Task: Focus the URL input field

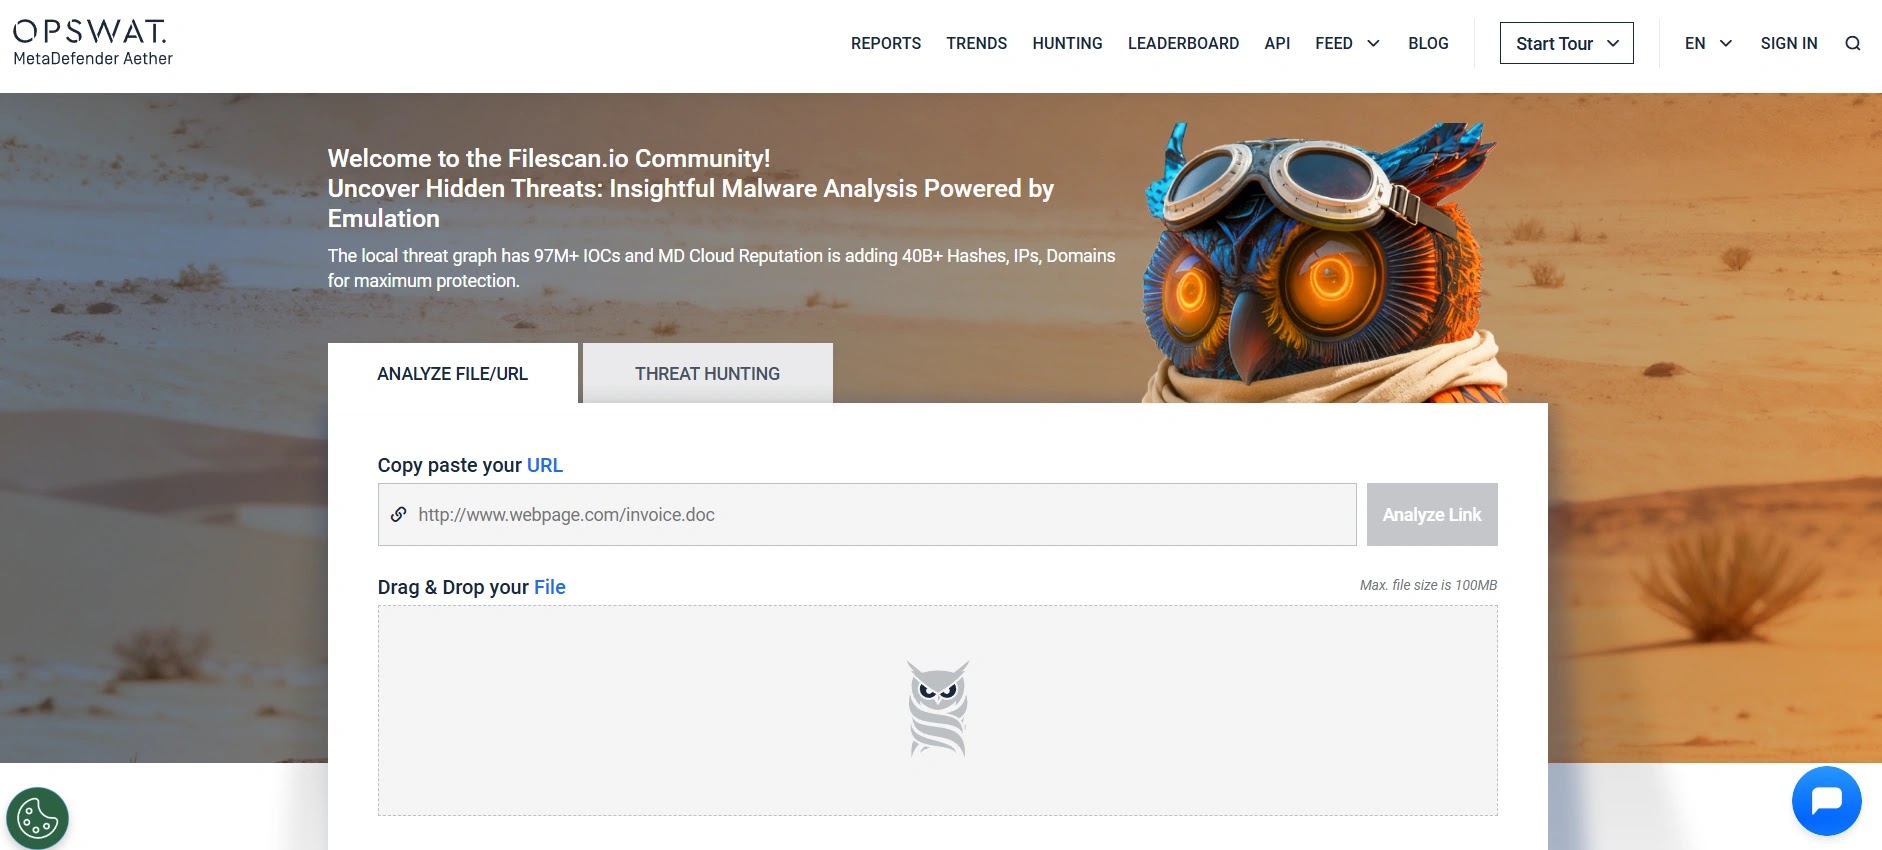Action: tap(866, 514)
